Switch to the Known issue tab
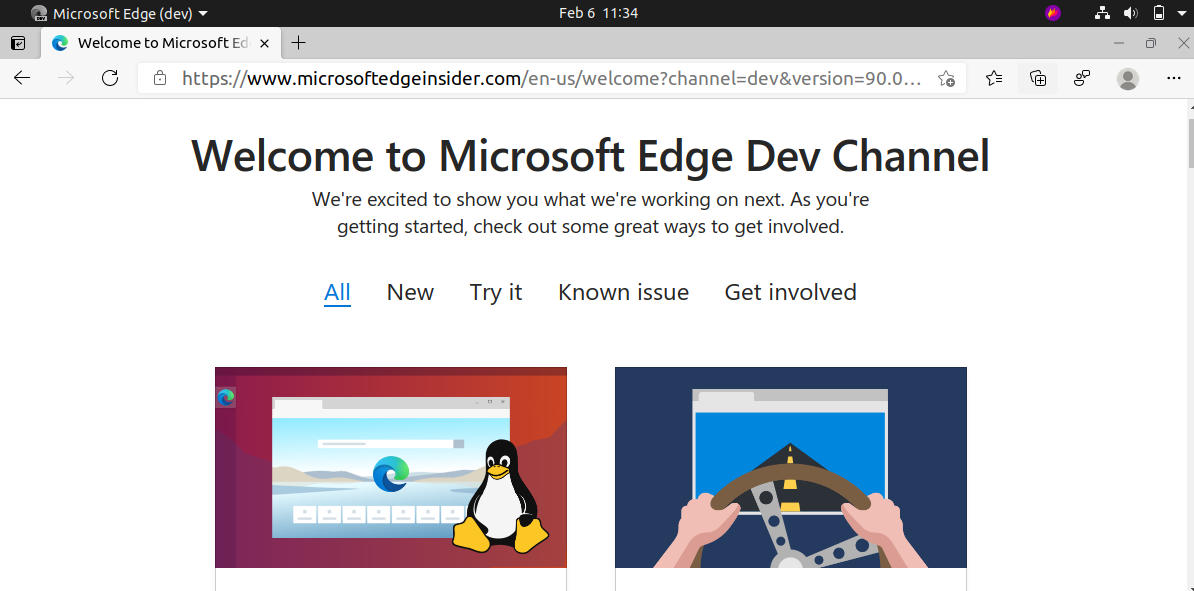Screen dimensions: 1194x591 pyautogui.click(x=624, y=292)
